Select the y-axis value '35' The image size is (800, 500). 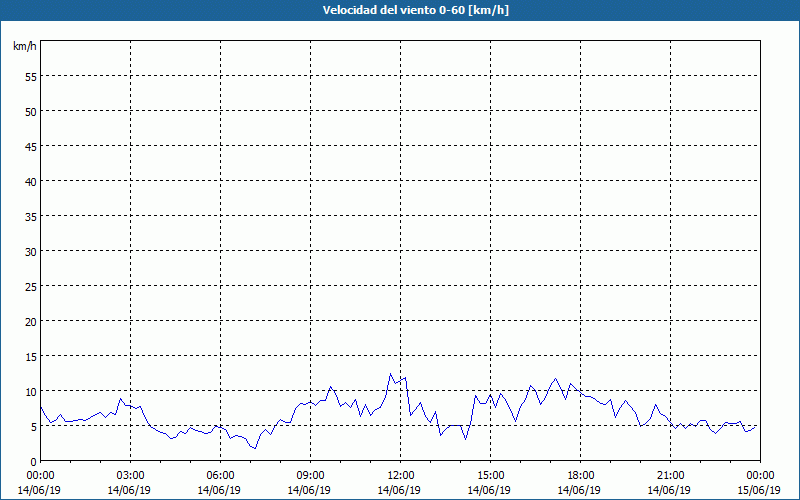click(x=31, y=216)
